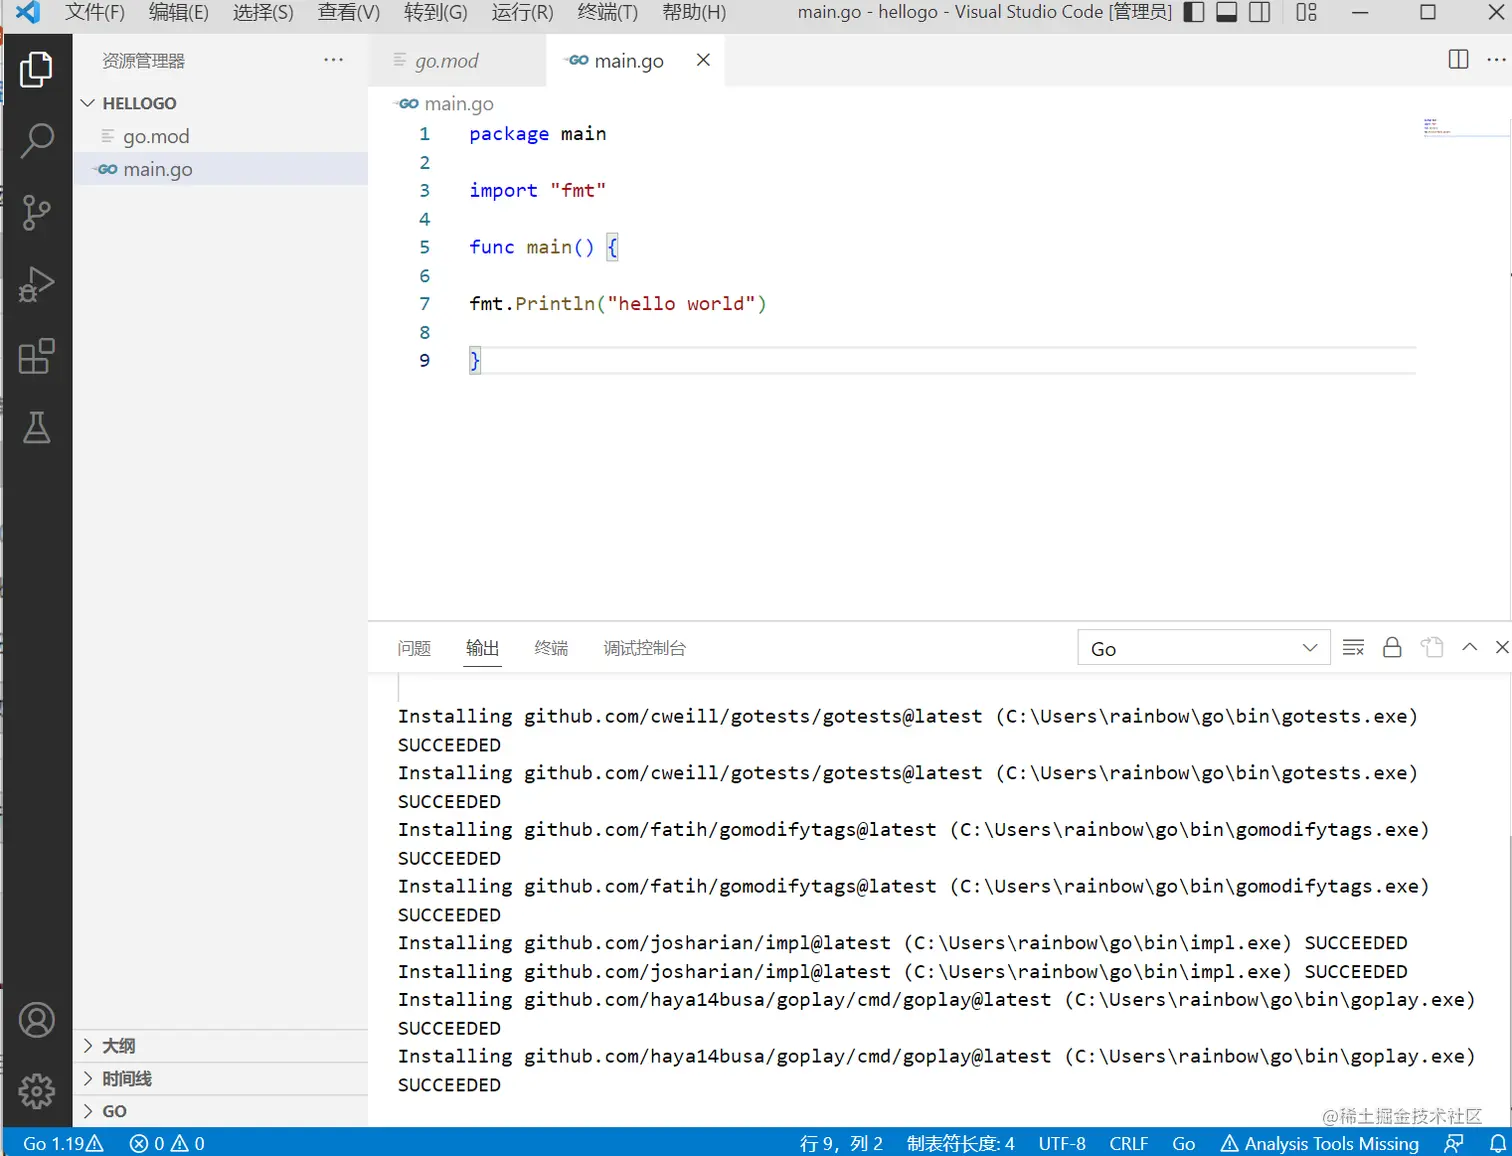Open the 终端(T) menu

pos(608,12)
